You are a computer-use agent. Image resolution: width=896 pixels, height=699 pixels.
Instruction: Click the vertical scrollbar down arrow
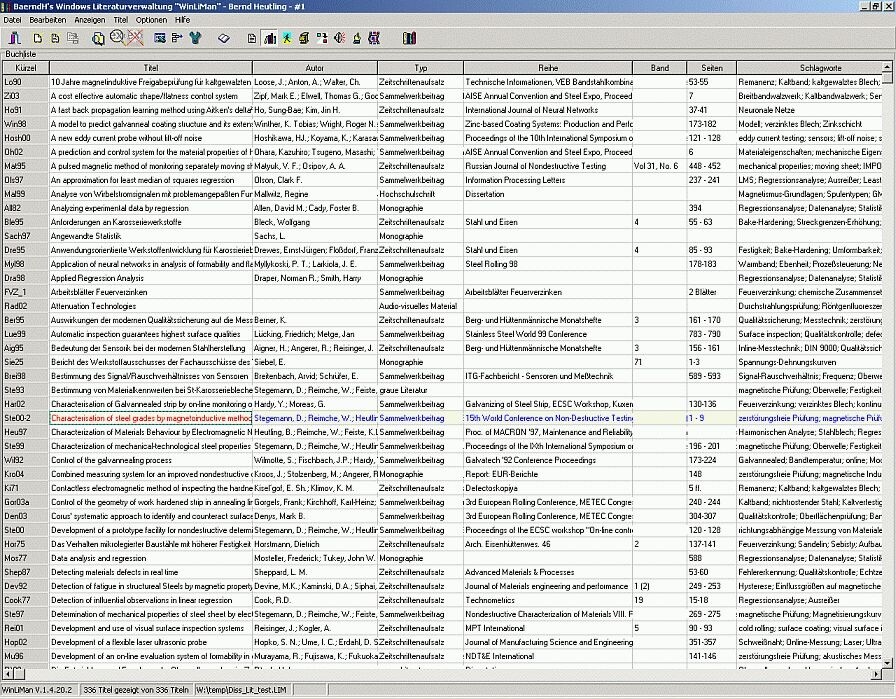click(887, 663)
